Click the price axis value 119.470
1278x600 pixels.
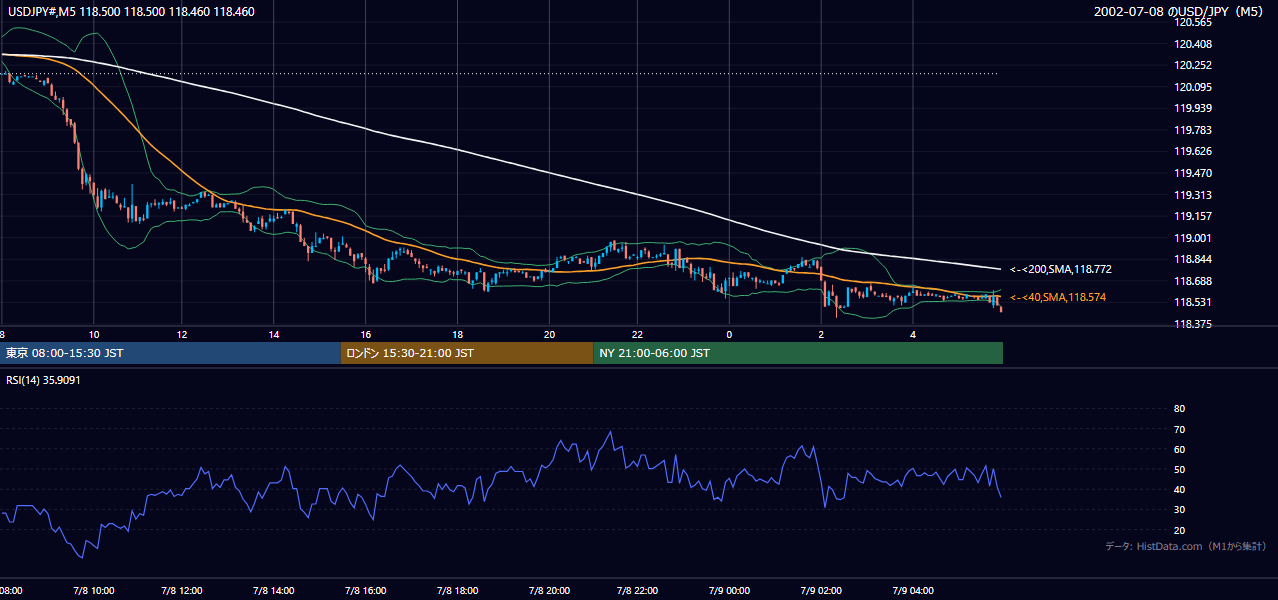coord(1194,173)
